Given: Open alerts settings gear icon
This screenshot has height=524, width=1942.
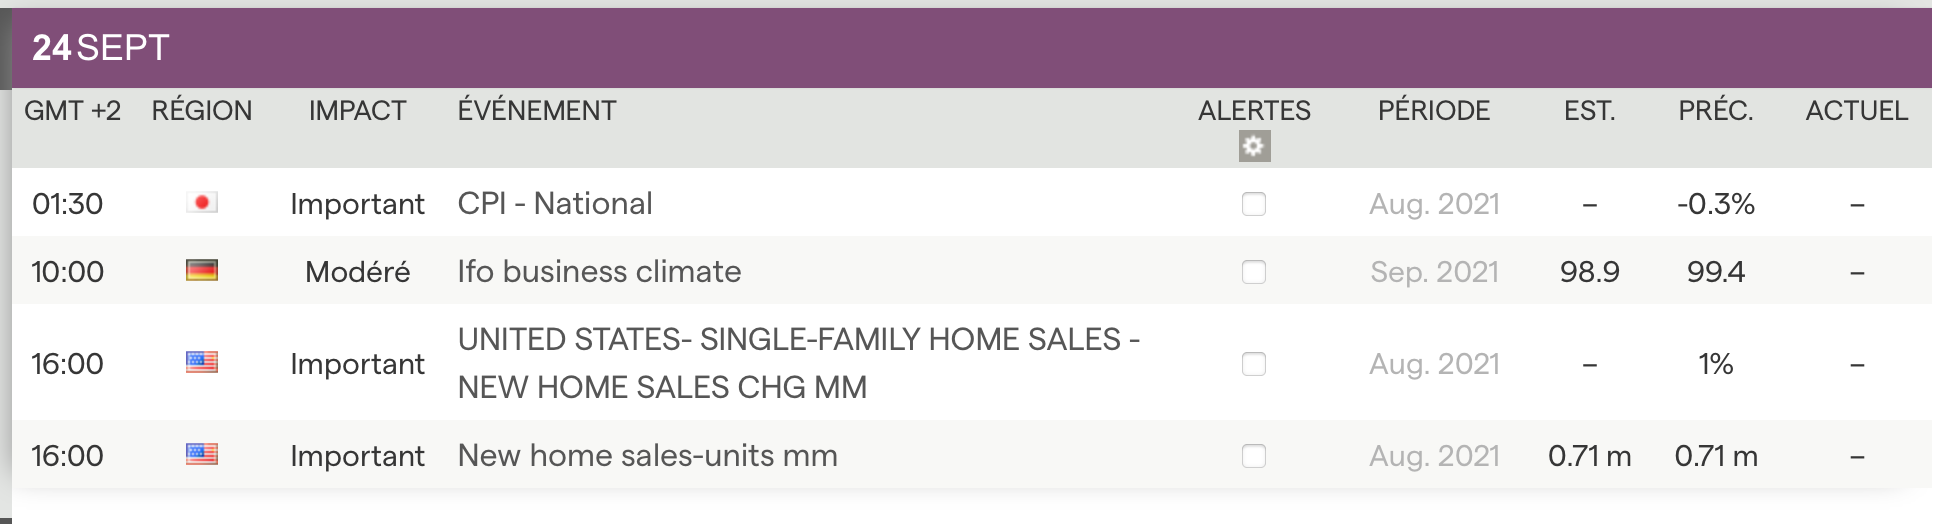Looking at the screenshot, I should coord(1253,147).
